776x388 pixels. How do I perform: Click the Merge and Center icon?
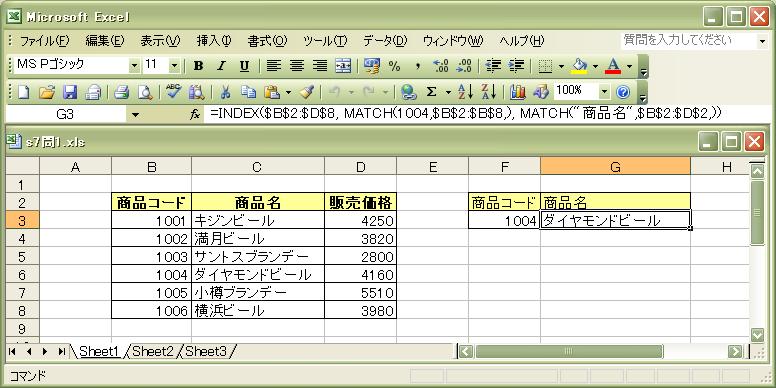tap(343, 66)
